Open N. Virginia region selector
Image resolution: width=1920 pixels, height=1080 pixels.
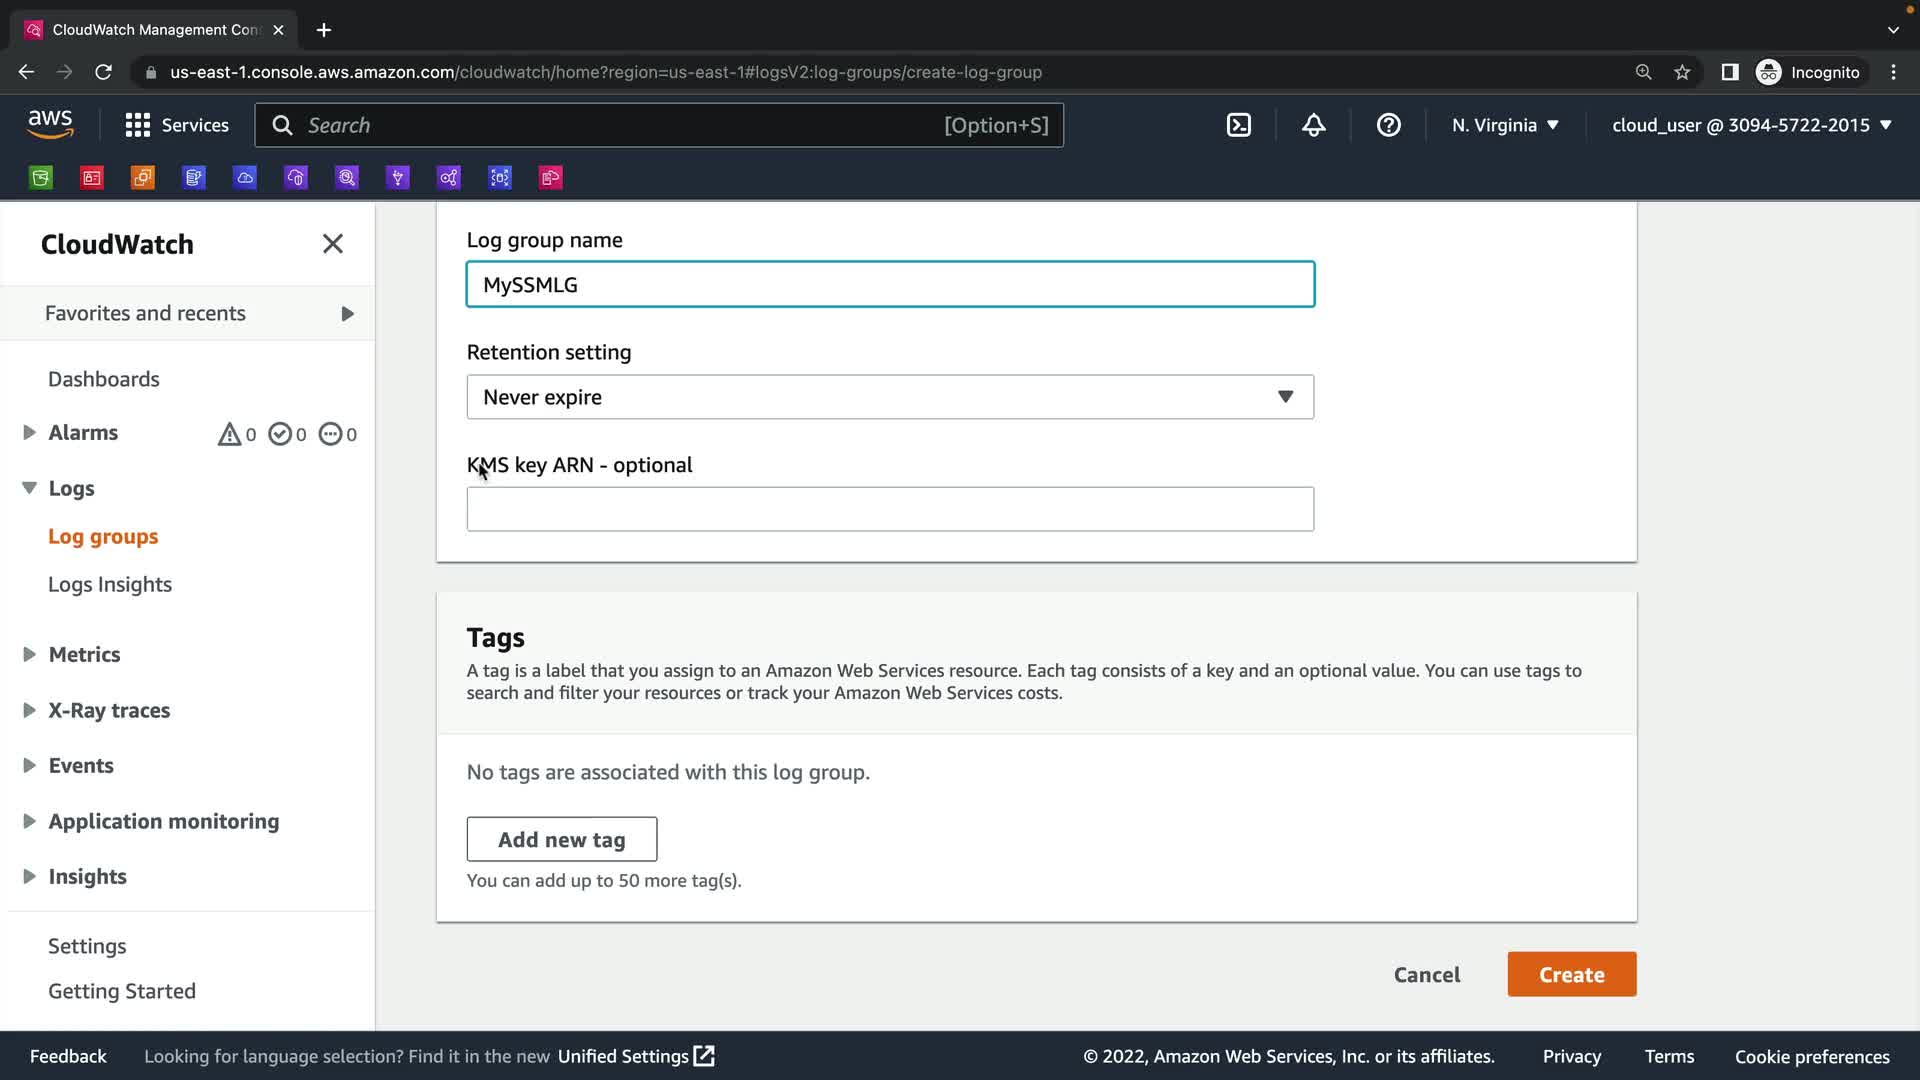point(1505,125)
